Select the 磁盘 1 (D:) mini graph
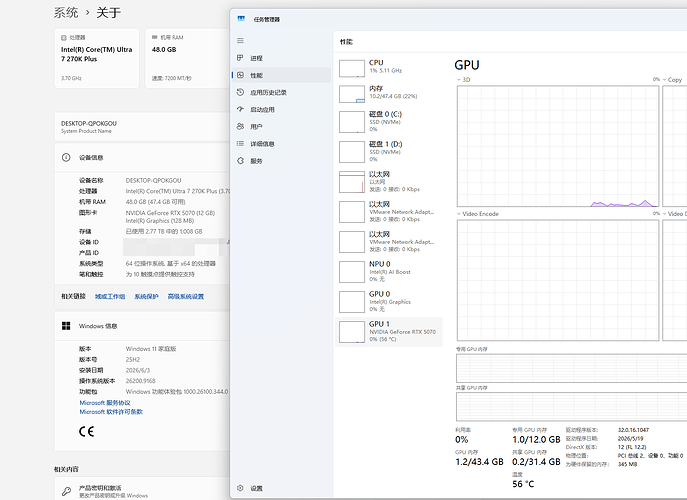 352,152
